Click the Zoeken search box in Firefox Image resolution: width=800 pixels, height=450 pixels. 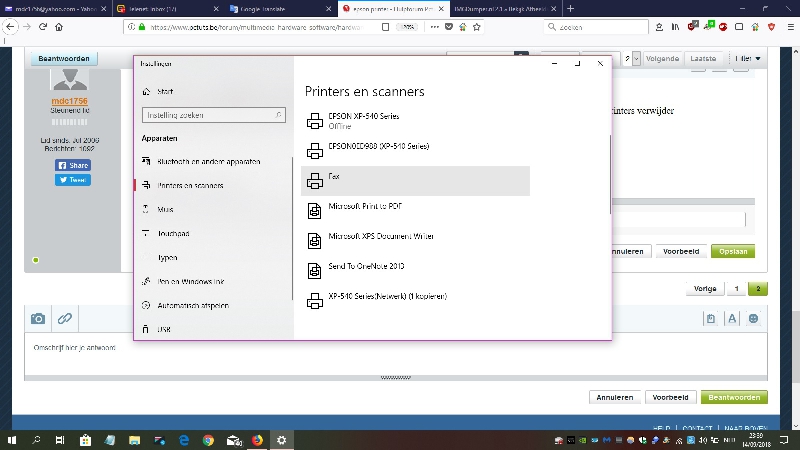tap(596, 27)
